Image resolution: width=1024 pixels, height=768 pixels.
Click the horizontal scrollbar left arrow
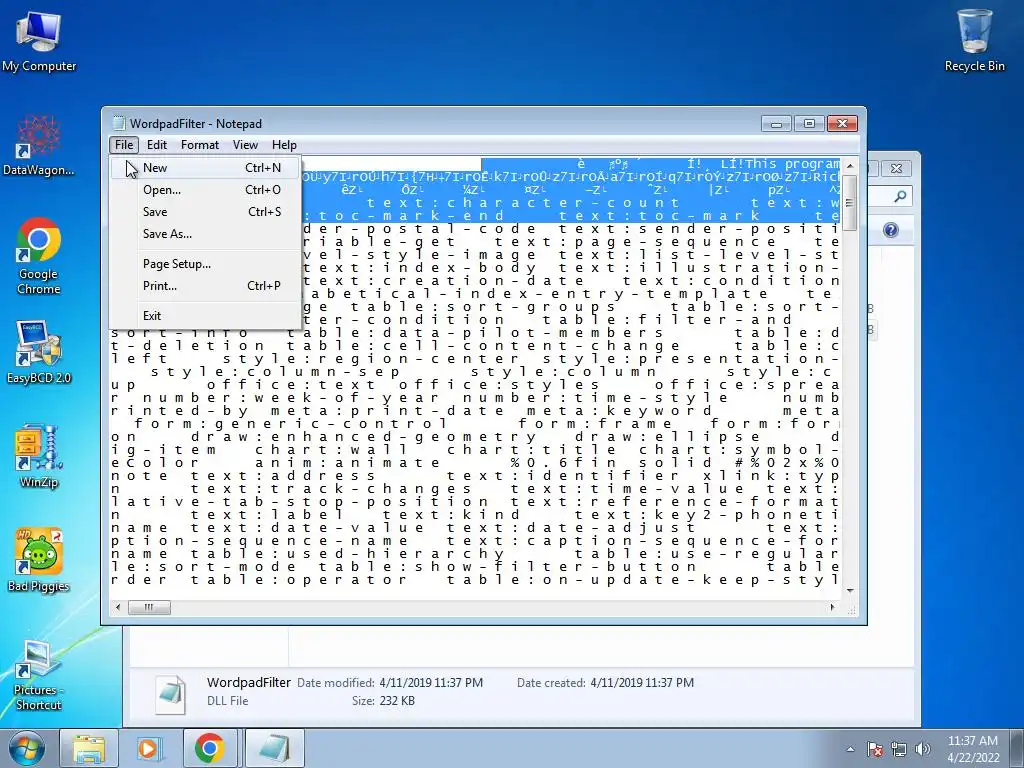click(x=118, y=607)
